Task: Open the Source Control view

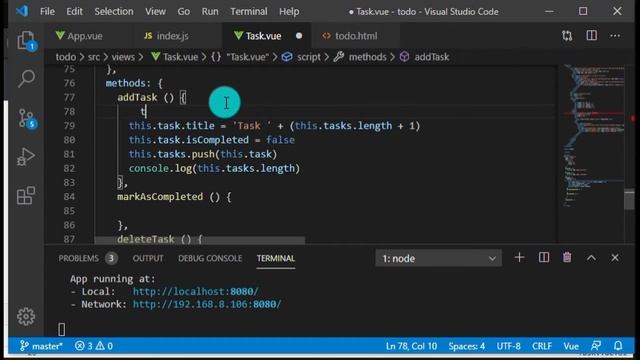Action: tap(26, 118)
